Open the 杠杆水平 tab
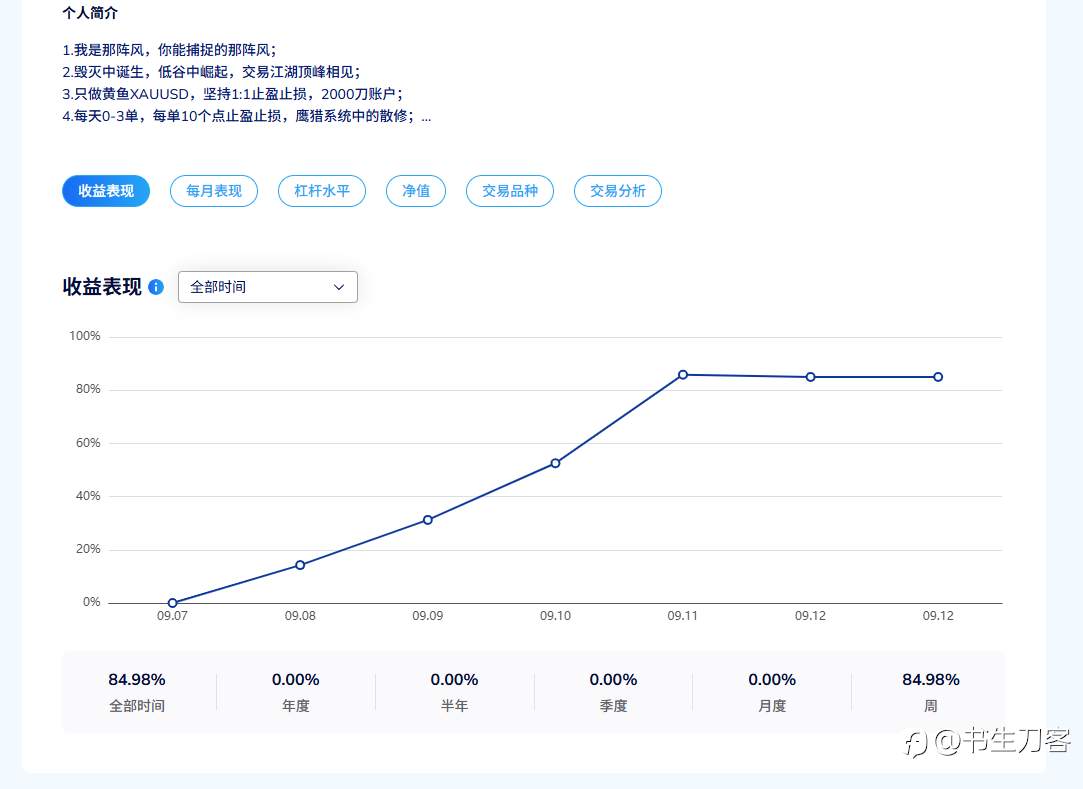The width and height of the screenshot is (1083, 789). tap(322, 191)
